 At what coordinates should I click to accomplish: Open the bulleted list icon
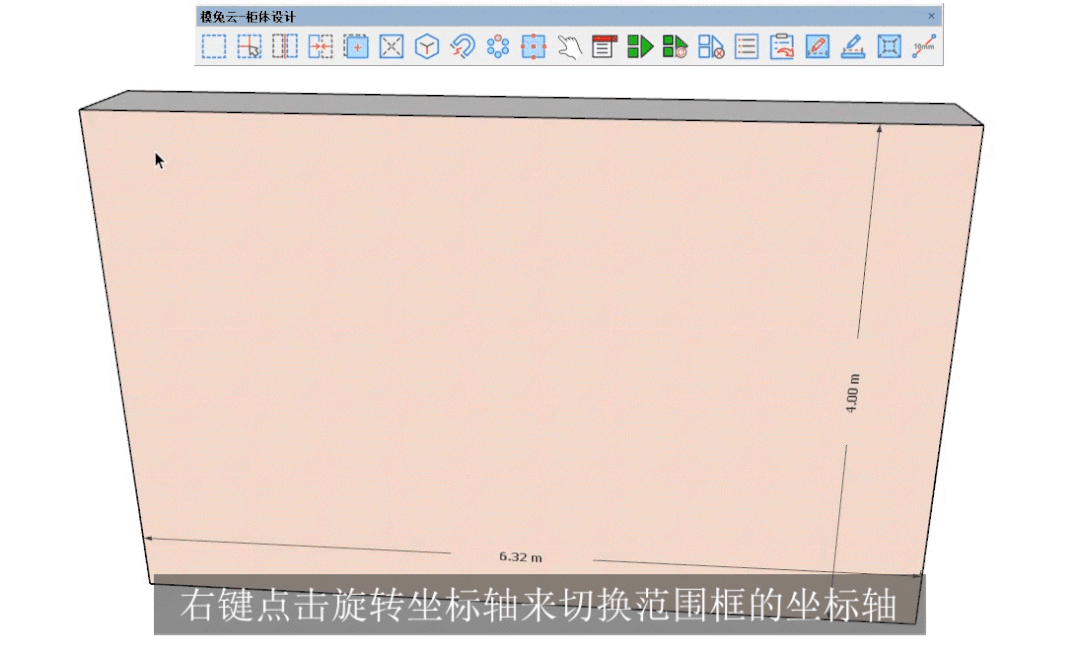point(747,47)
